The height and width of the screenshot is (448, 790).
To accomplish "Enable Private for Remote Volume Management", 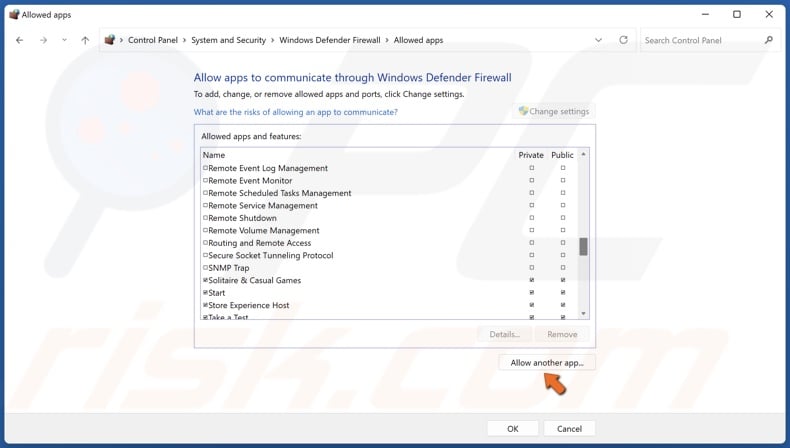I will [x=532, y=230].
